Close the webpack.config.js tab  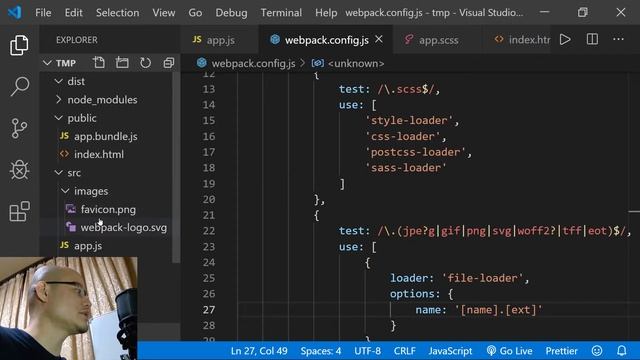(x=379, y=39)
